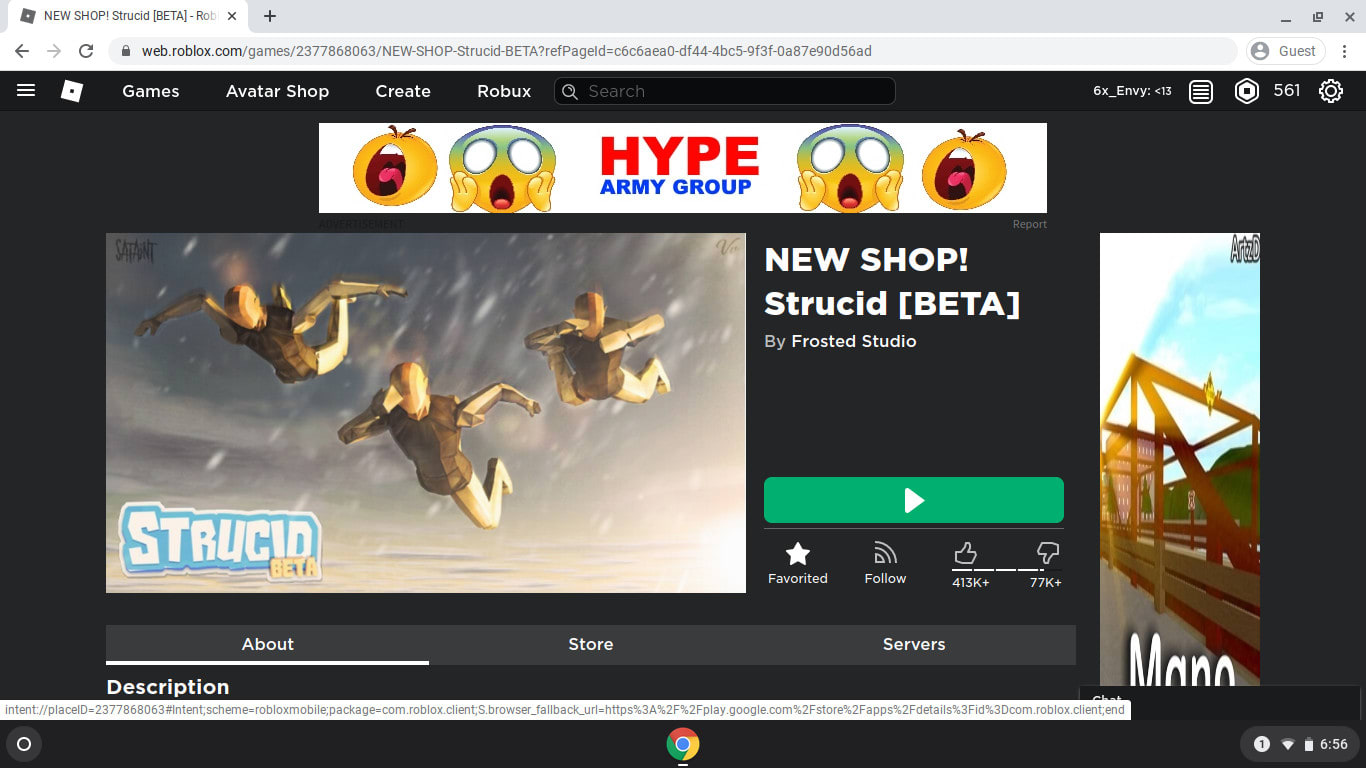Reload the page

click(86, 51)
